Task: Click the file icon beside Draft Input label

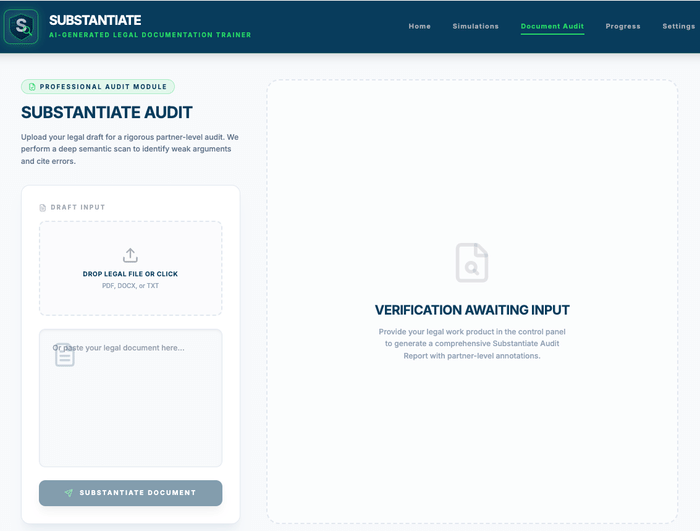Action: tap(42, 208)
